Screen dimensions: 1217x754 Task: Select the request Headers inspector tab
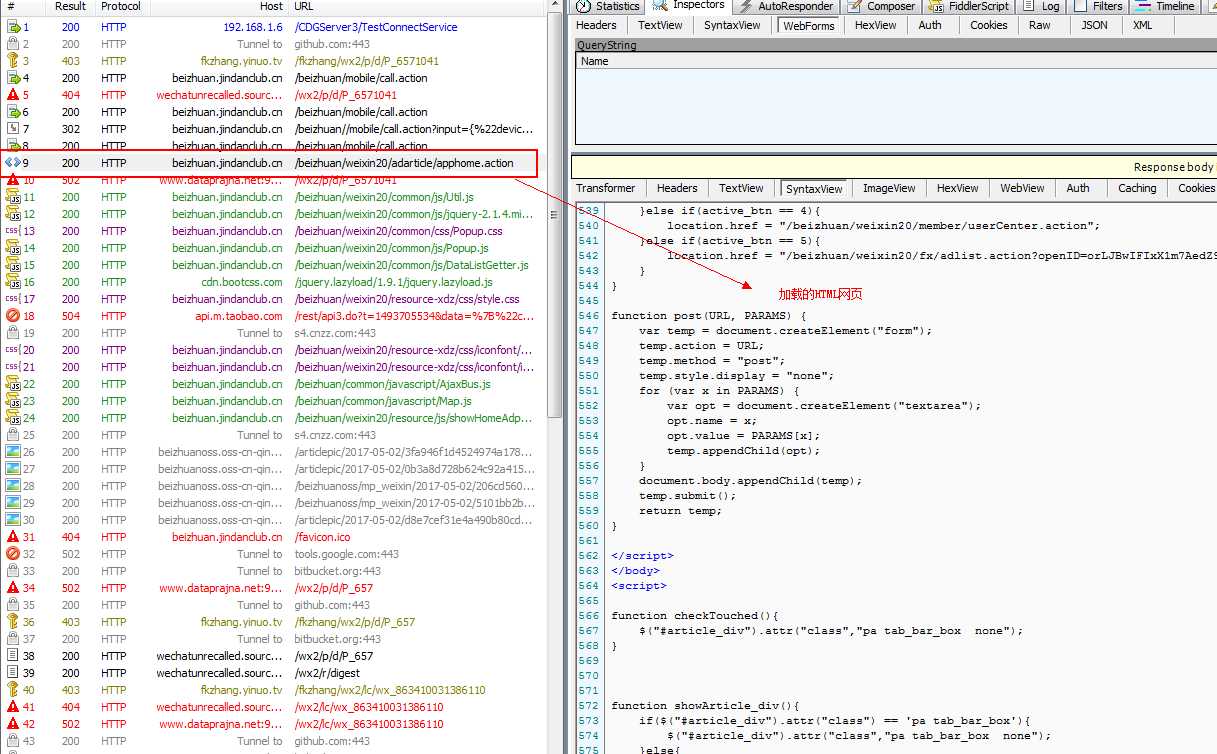[x=597, y=25]
